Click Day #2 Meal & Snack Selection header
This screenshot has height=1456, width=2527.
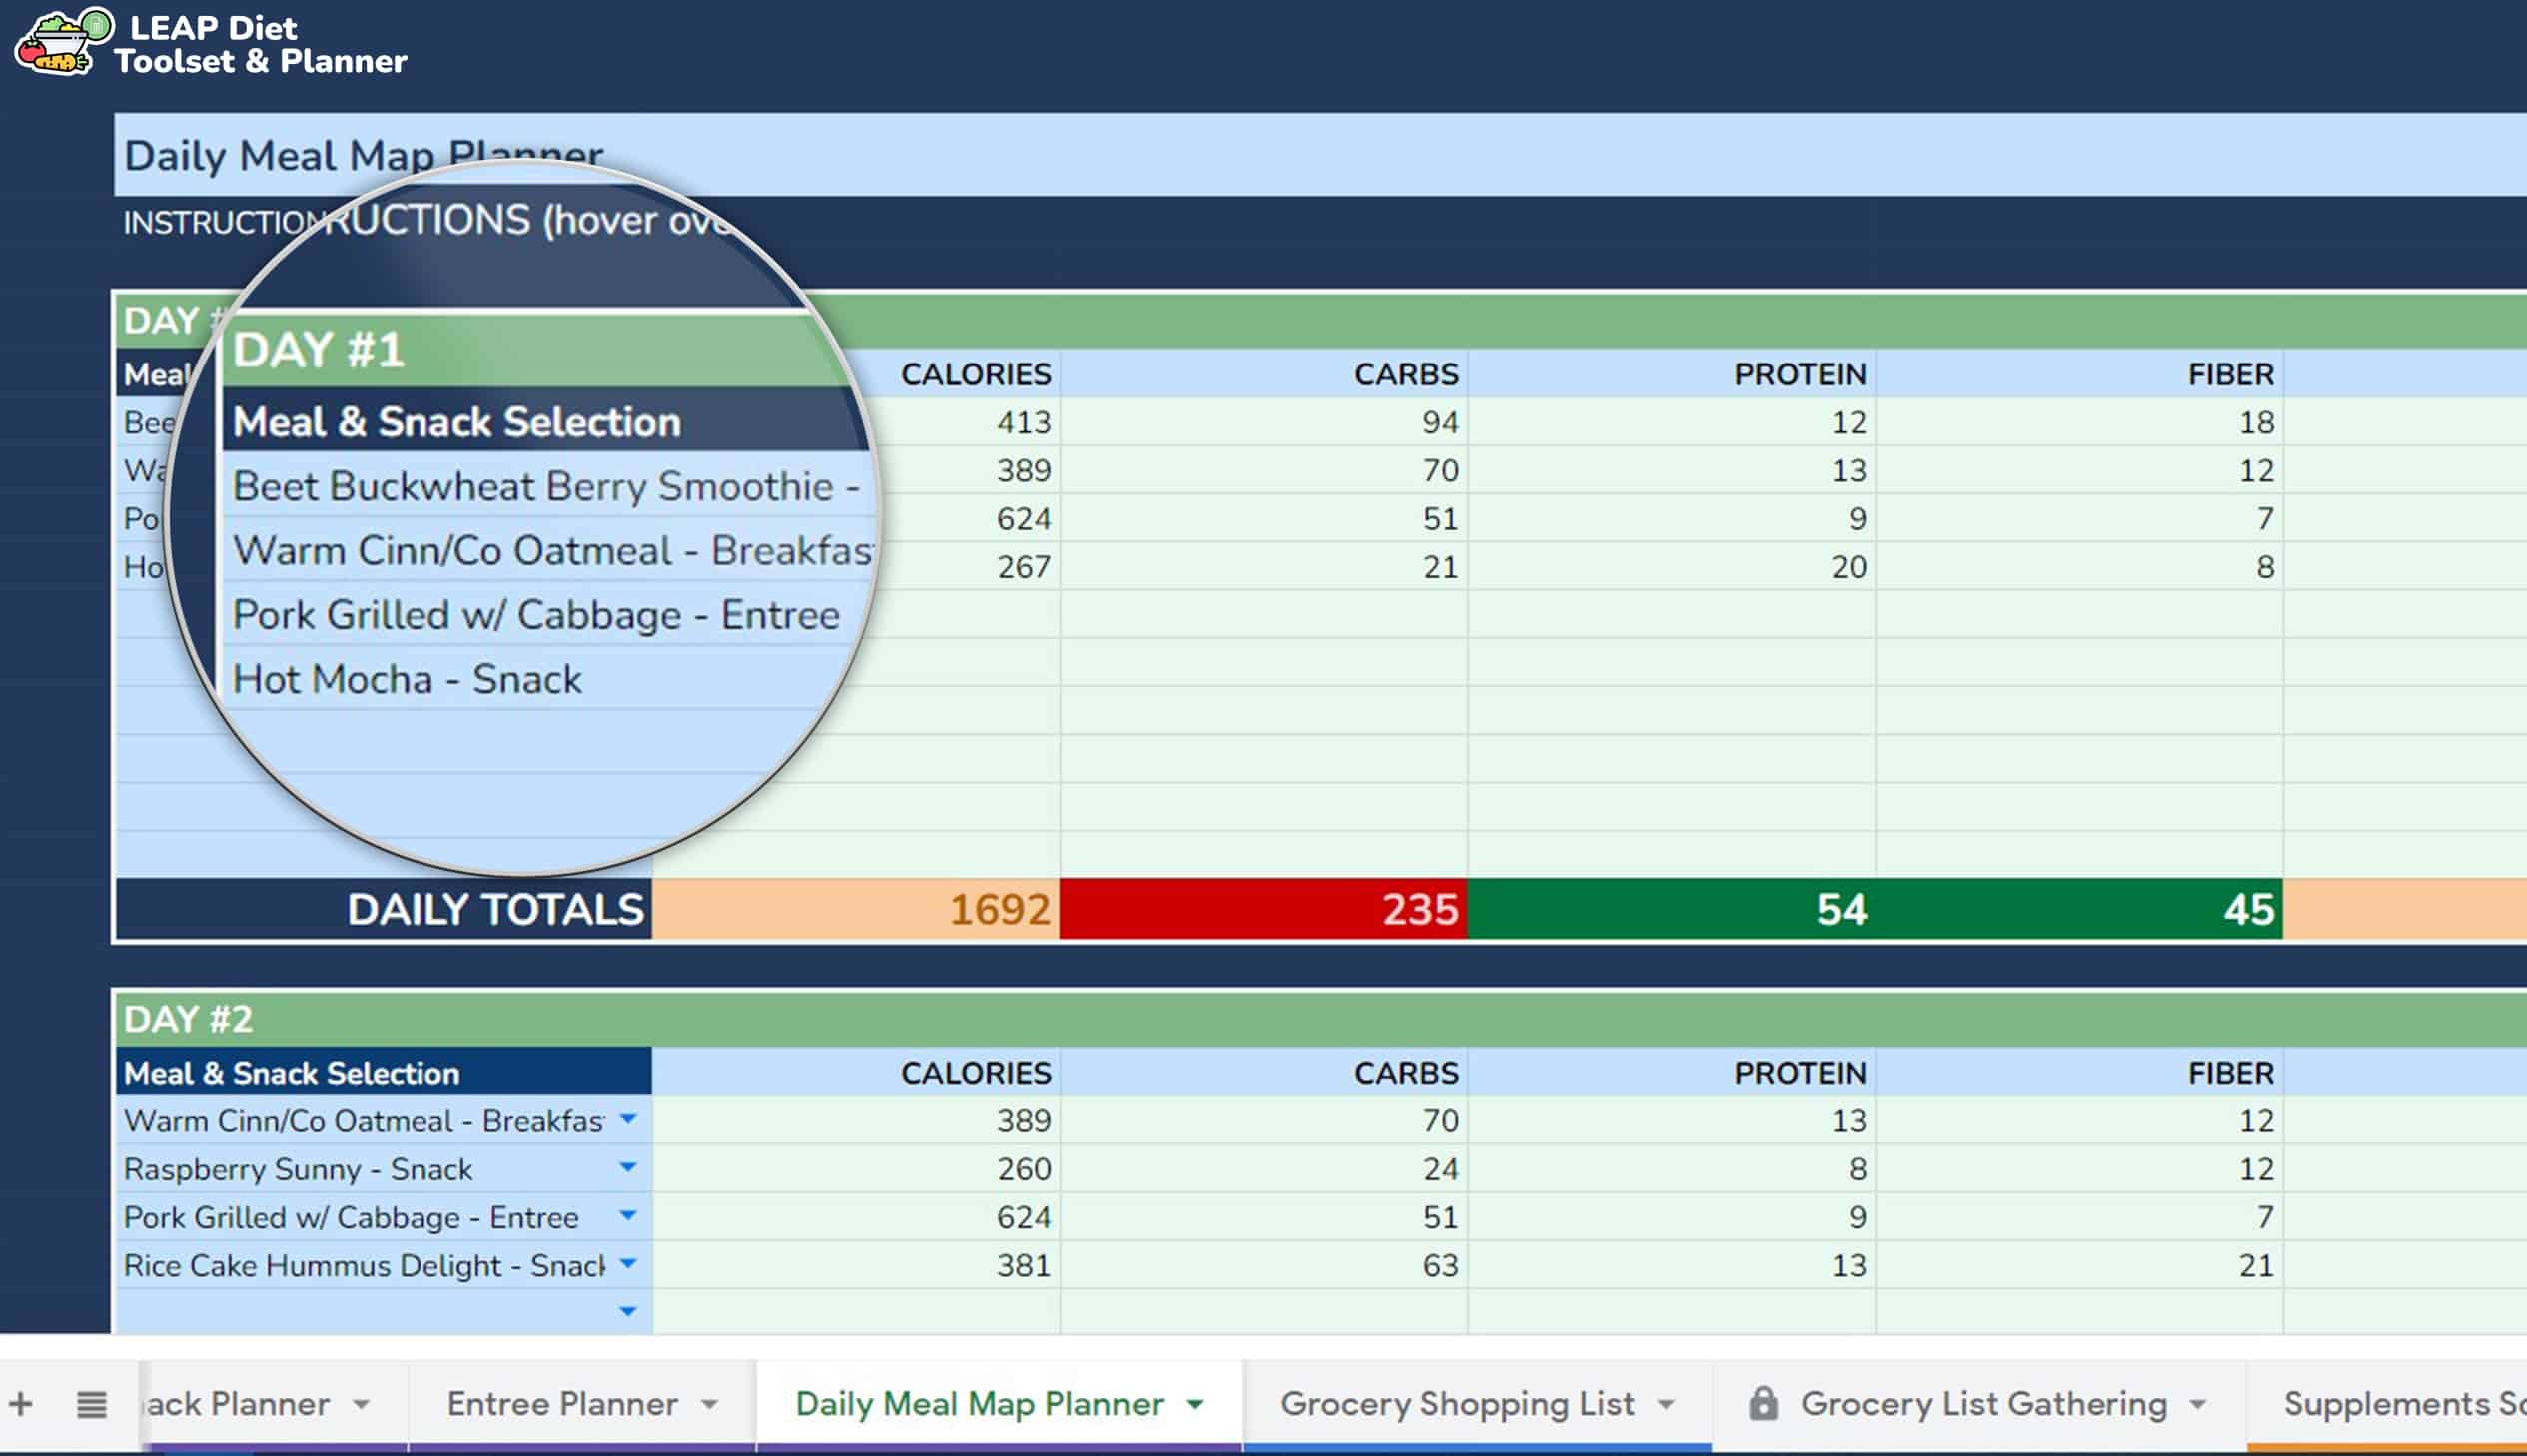pyautogui.click(x=384, y=1072)
